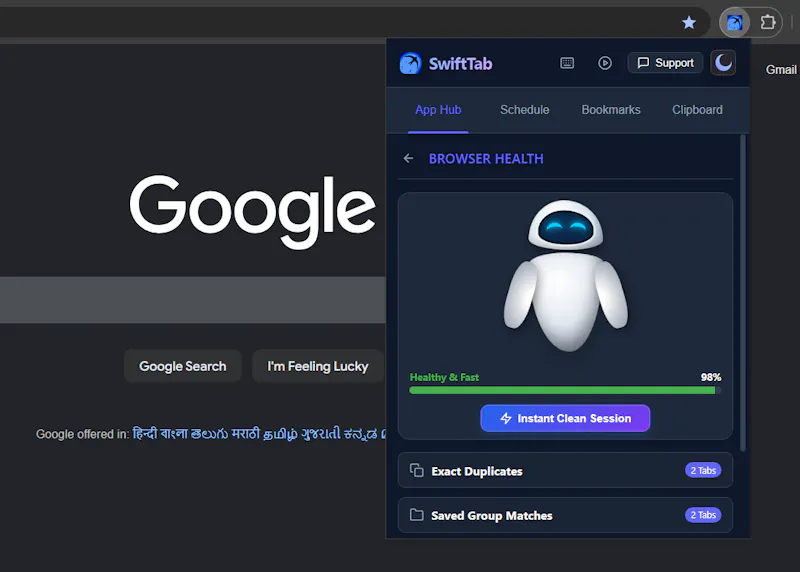Go back using Browser Health arrow

coord(408,158)
